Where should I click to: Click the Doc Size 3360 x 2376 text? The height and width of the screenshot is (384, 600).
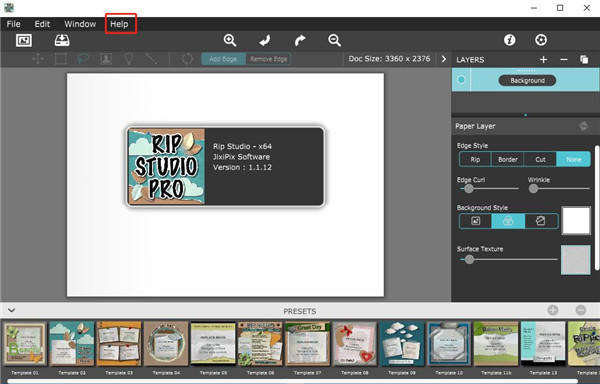[x=389, y=59]
